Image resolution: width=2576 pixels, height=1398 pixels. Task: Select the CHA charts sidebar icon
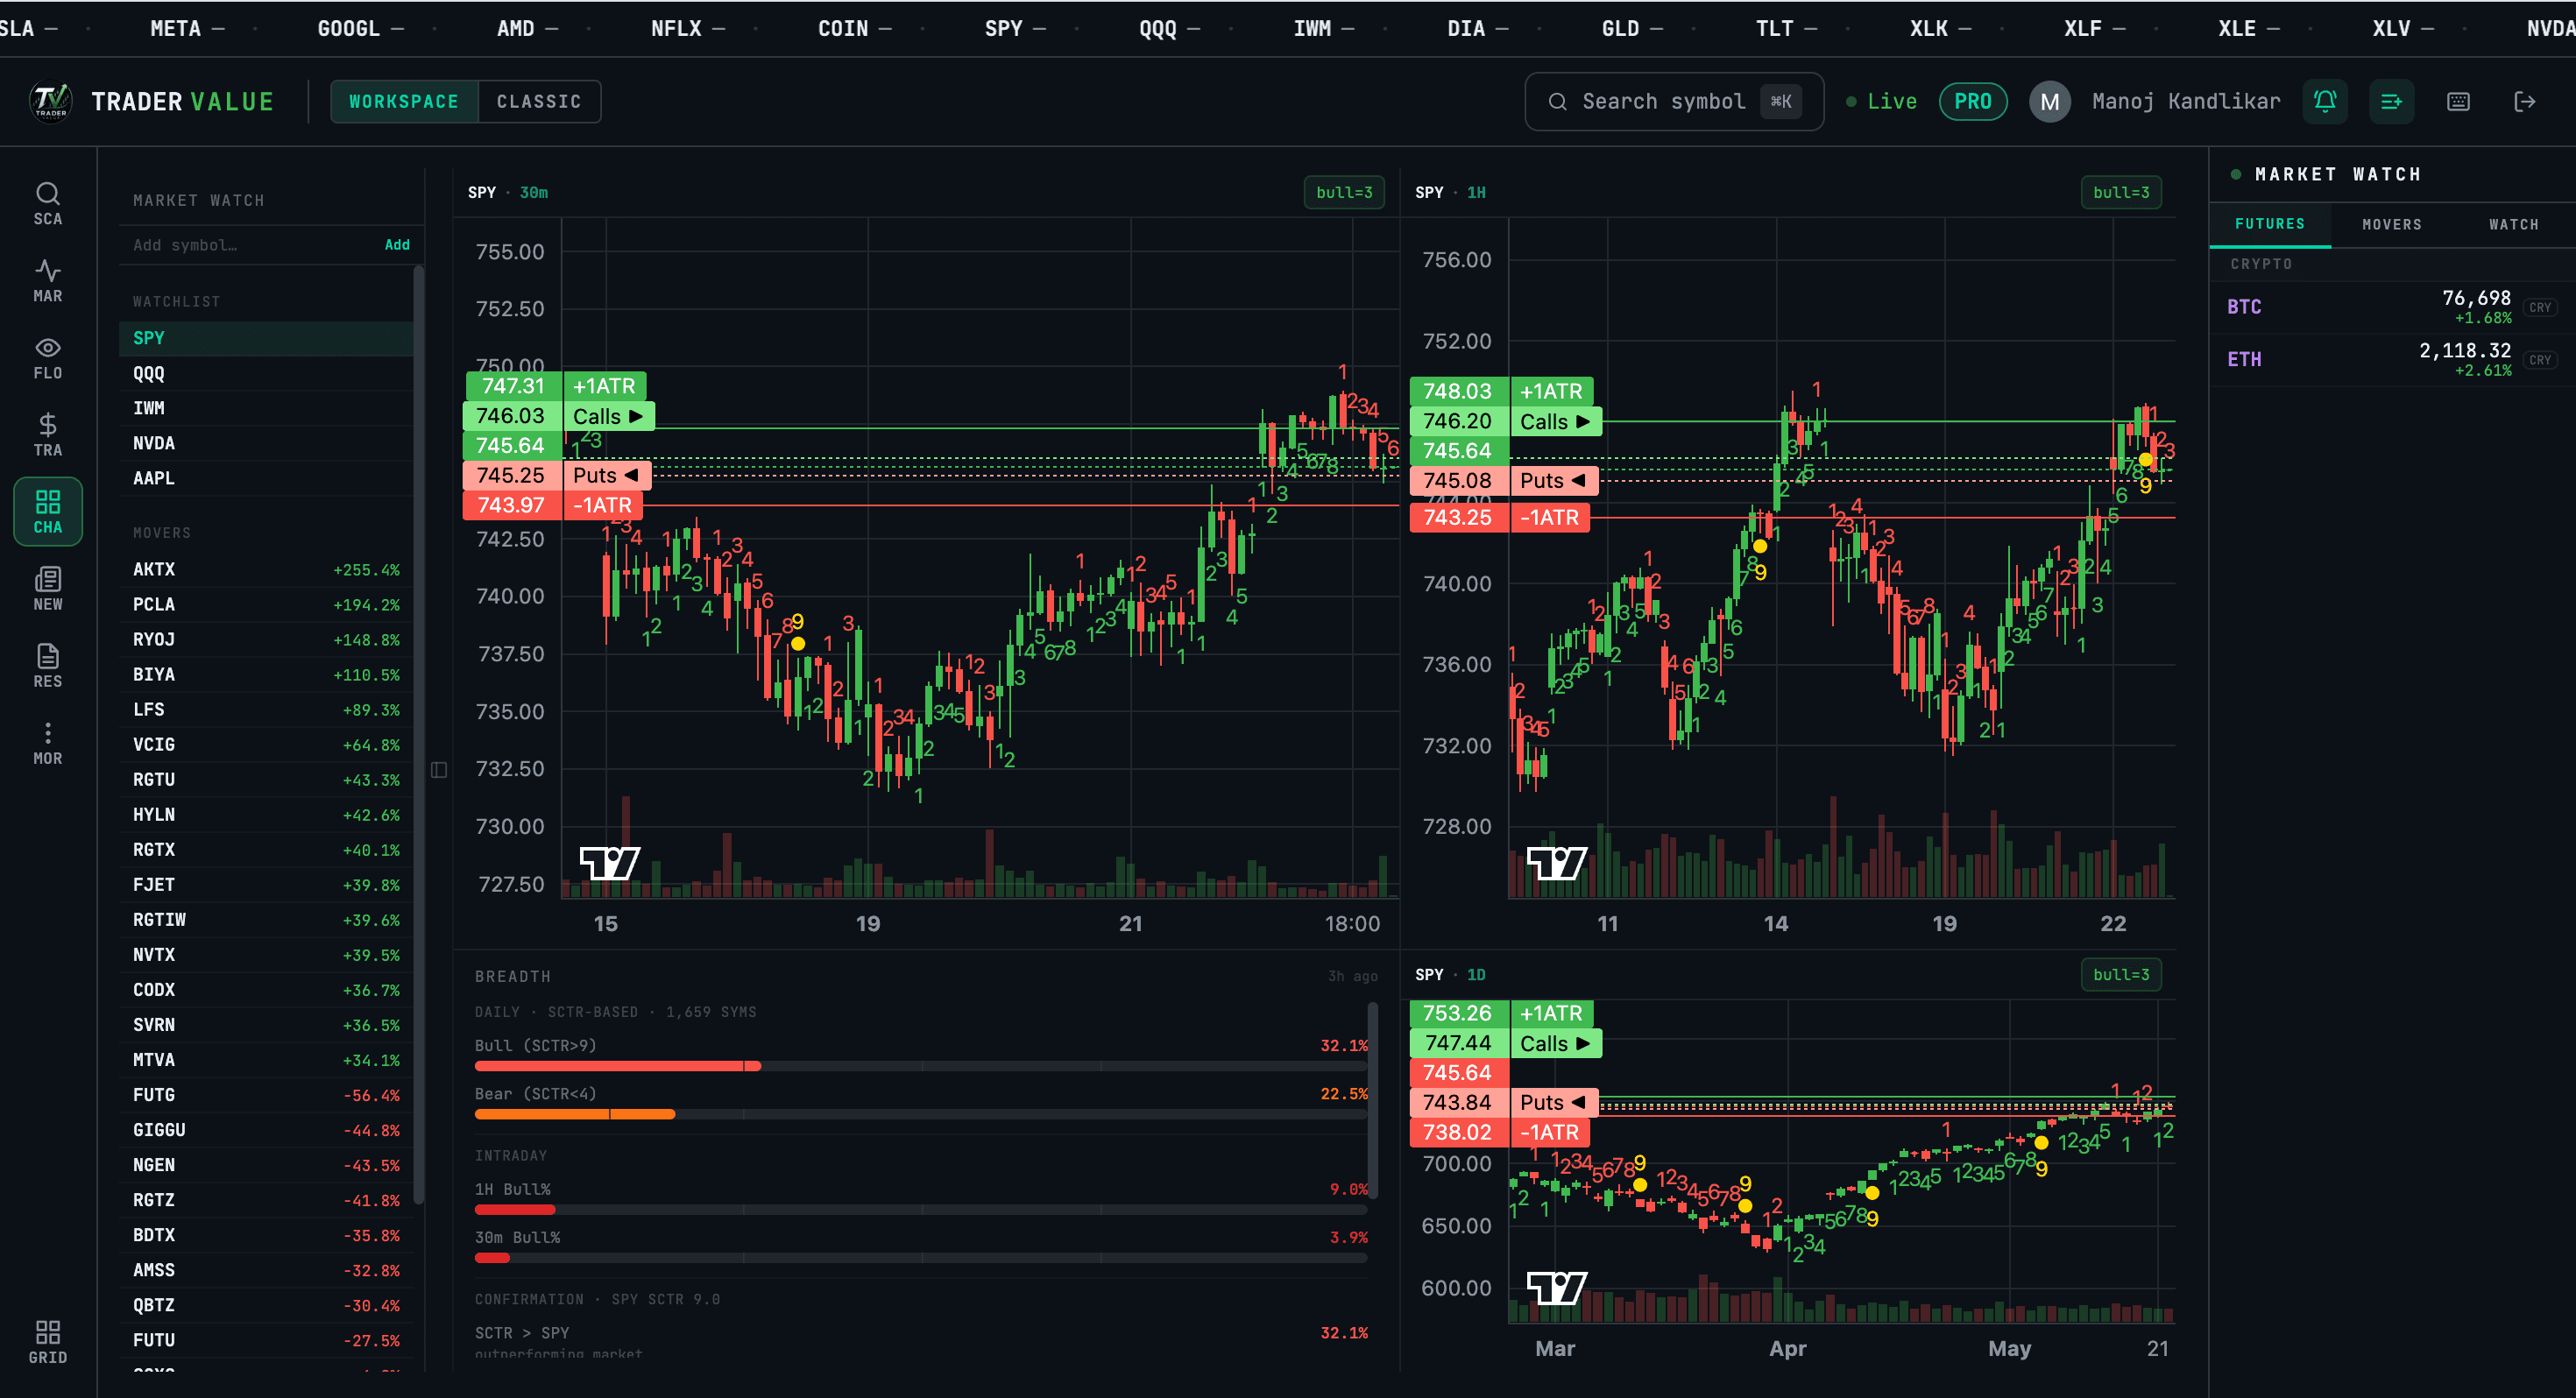tap(47, 511)
